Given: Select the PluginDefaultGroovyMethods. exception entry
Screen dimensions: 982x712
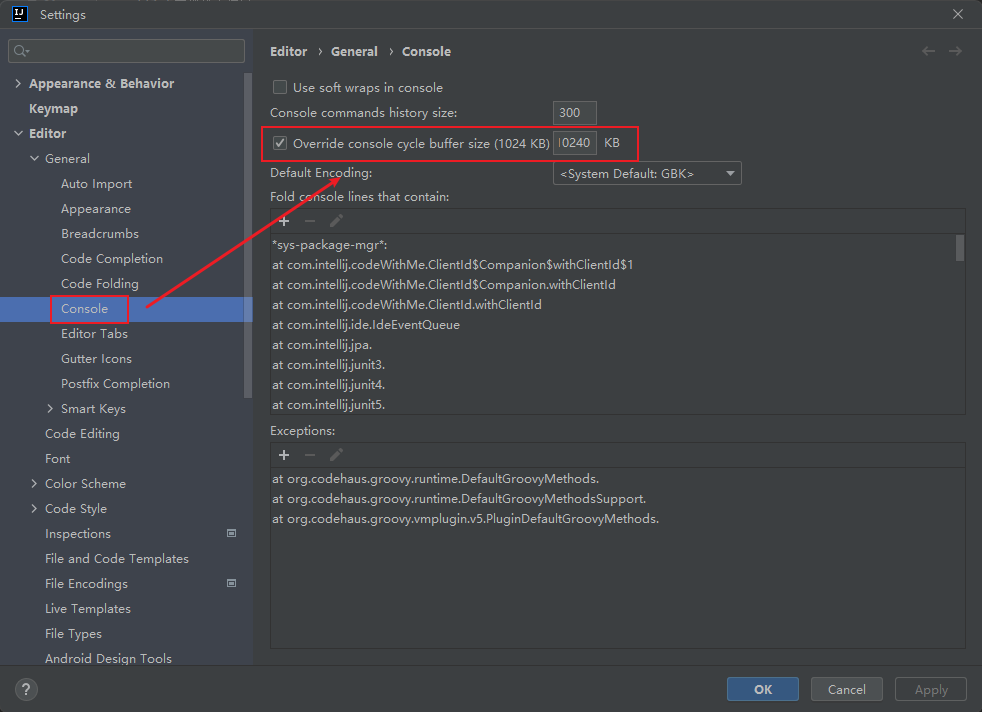Looking at the screenshot, I should click(x=465, y=519).
